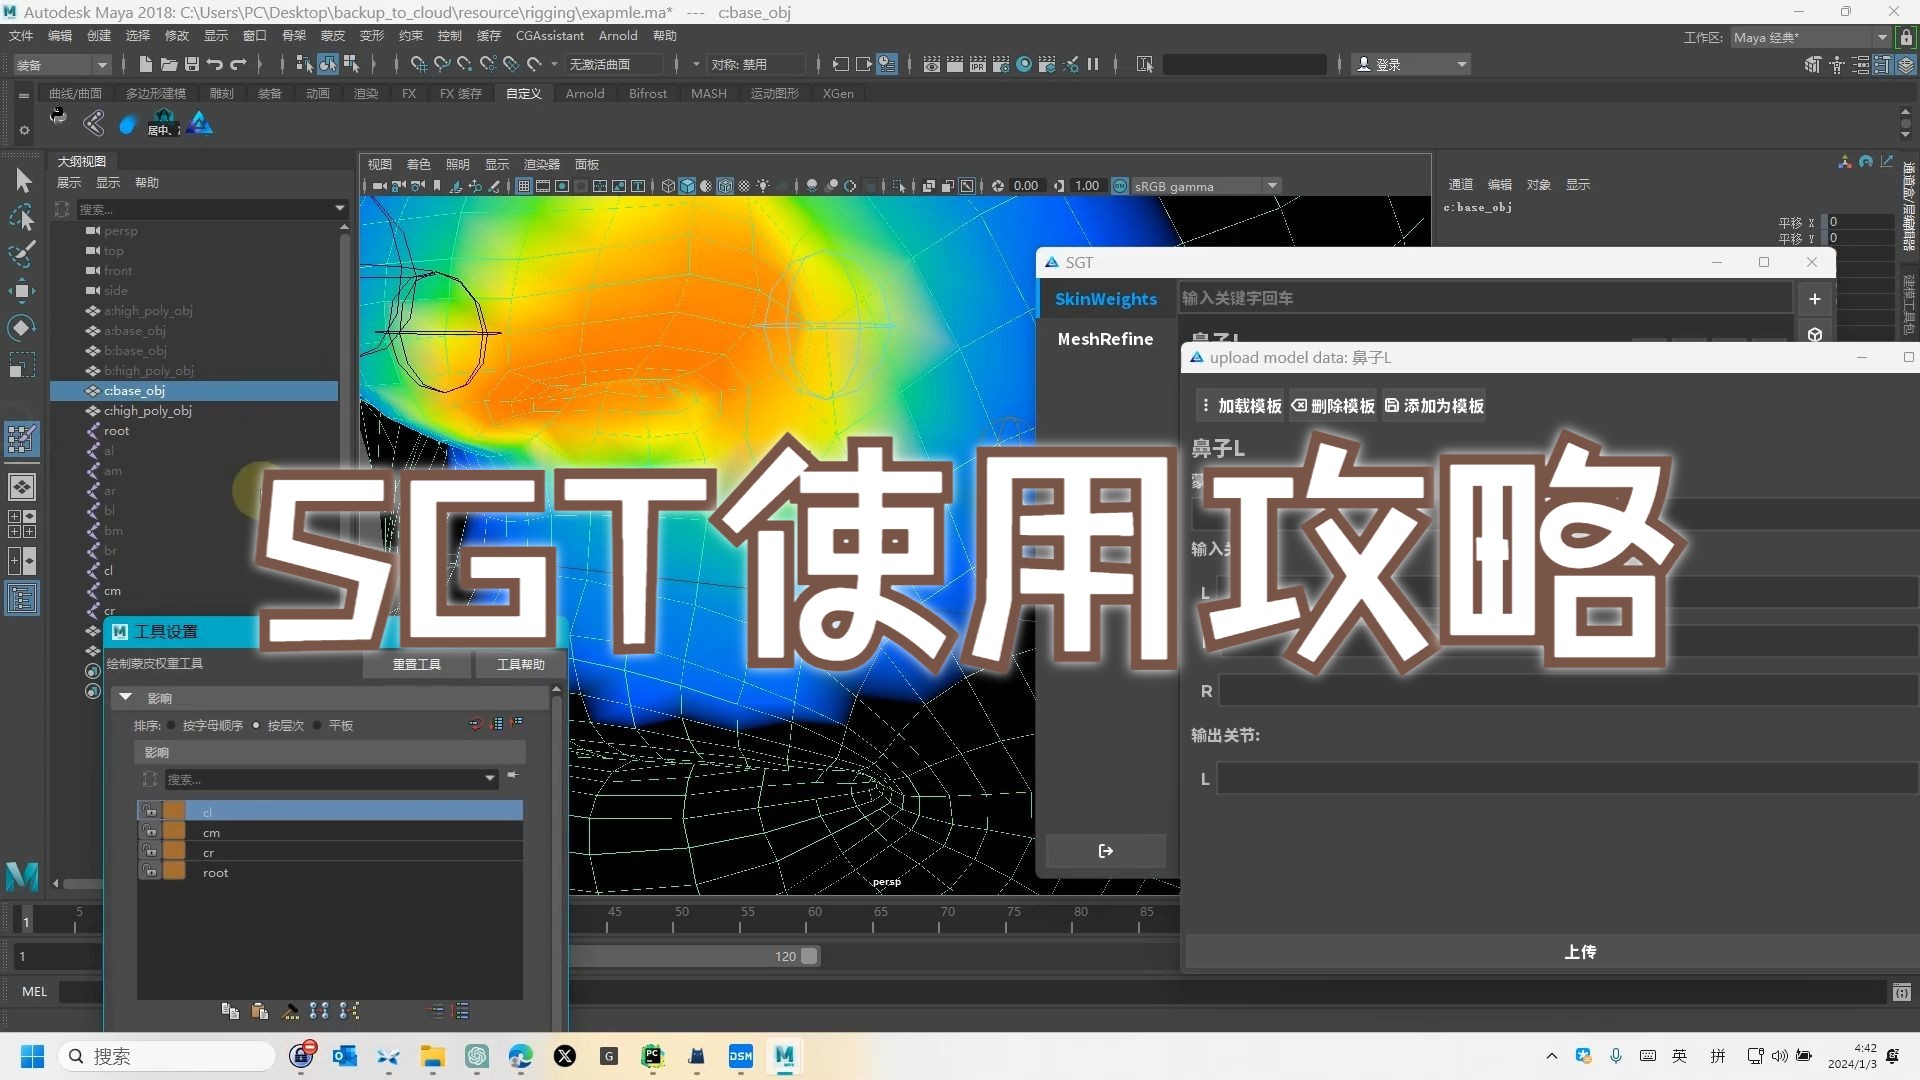Open the Arnold menu in menu bar
The height and width of the screenshot is (1080, 1920).
[x=618, y=35]
